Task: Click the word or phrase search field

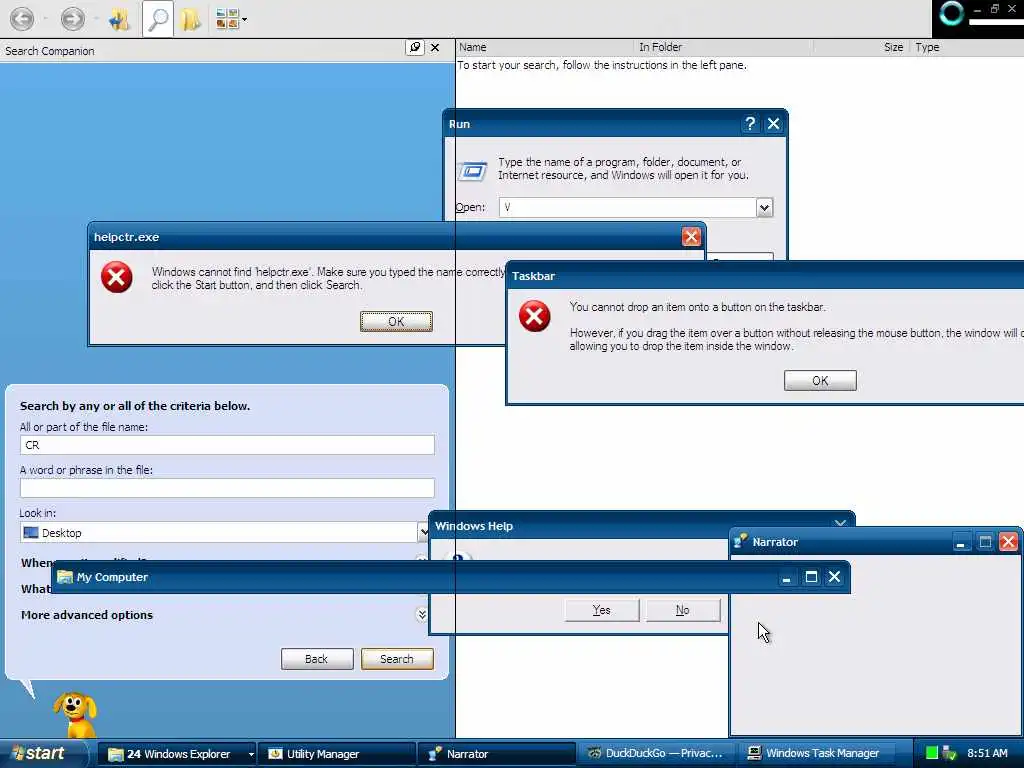Action: coord(227,488)
